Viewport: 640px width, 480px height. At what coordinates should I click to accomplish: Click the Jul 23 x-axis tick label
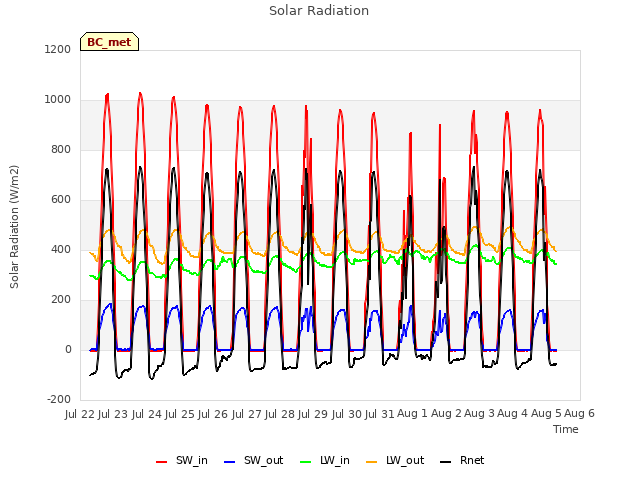coord(113,414)
